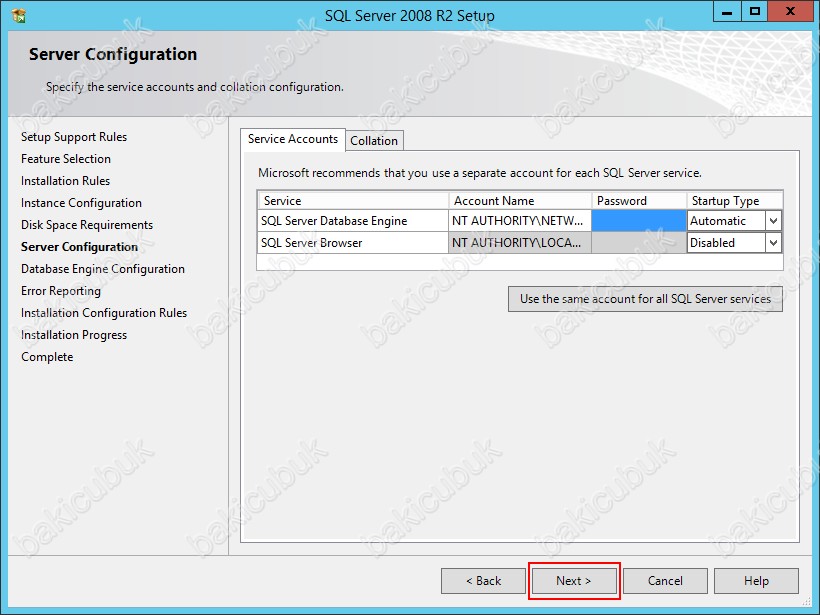Click the bold Server Configuration step in the list

(x=79, y=247)
